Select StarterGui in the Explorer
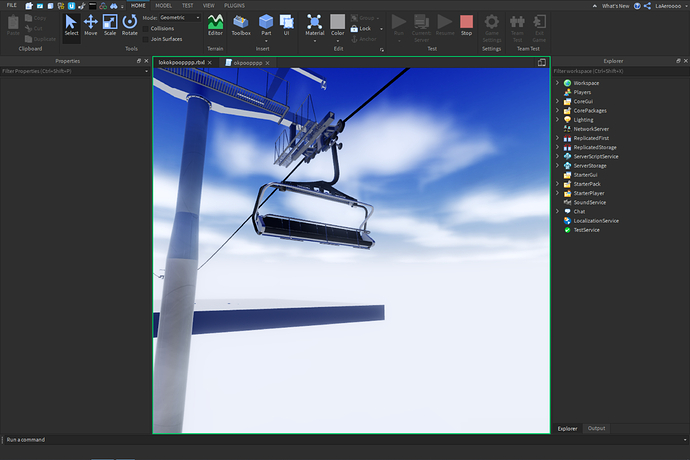This screenshot has width=690, height=460. (x=585, y=175)
